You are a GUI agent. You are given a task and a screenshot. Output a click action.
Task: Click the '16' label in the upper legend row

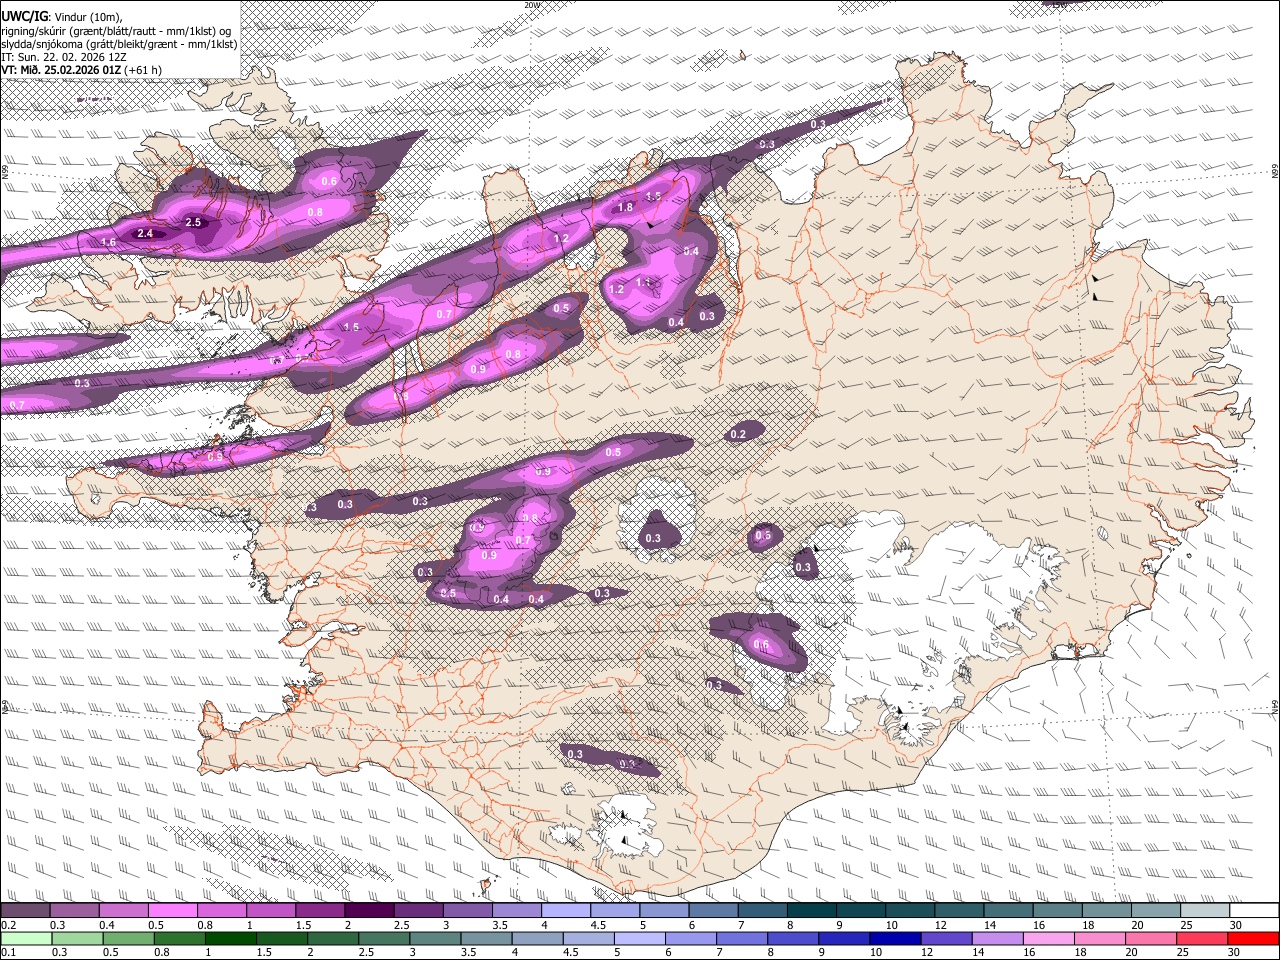click(1039, 925)
